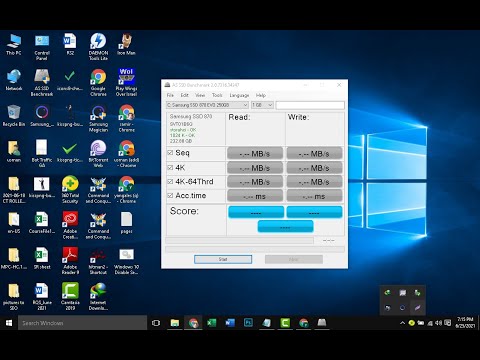
Task: Collapse the hidden tray icons chevron
Action: tap(402, 323)
